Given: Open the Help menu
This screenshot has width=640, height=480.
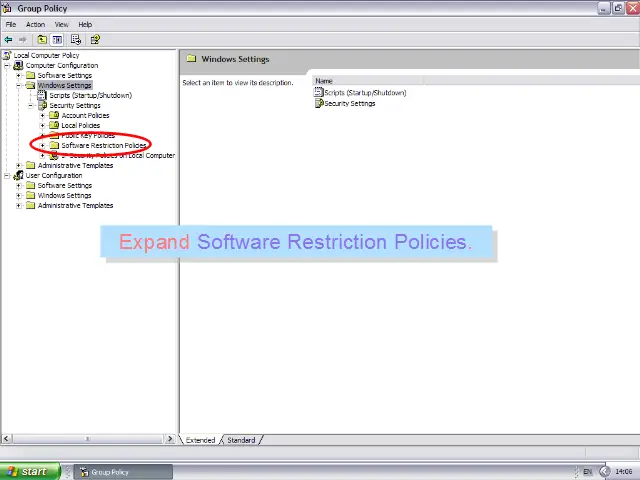Looking at the screenshot, I should [x=85, y=24].
